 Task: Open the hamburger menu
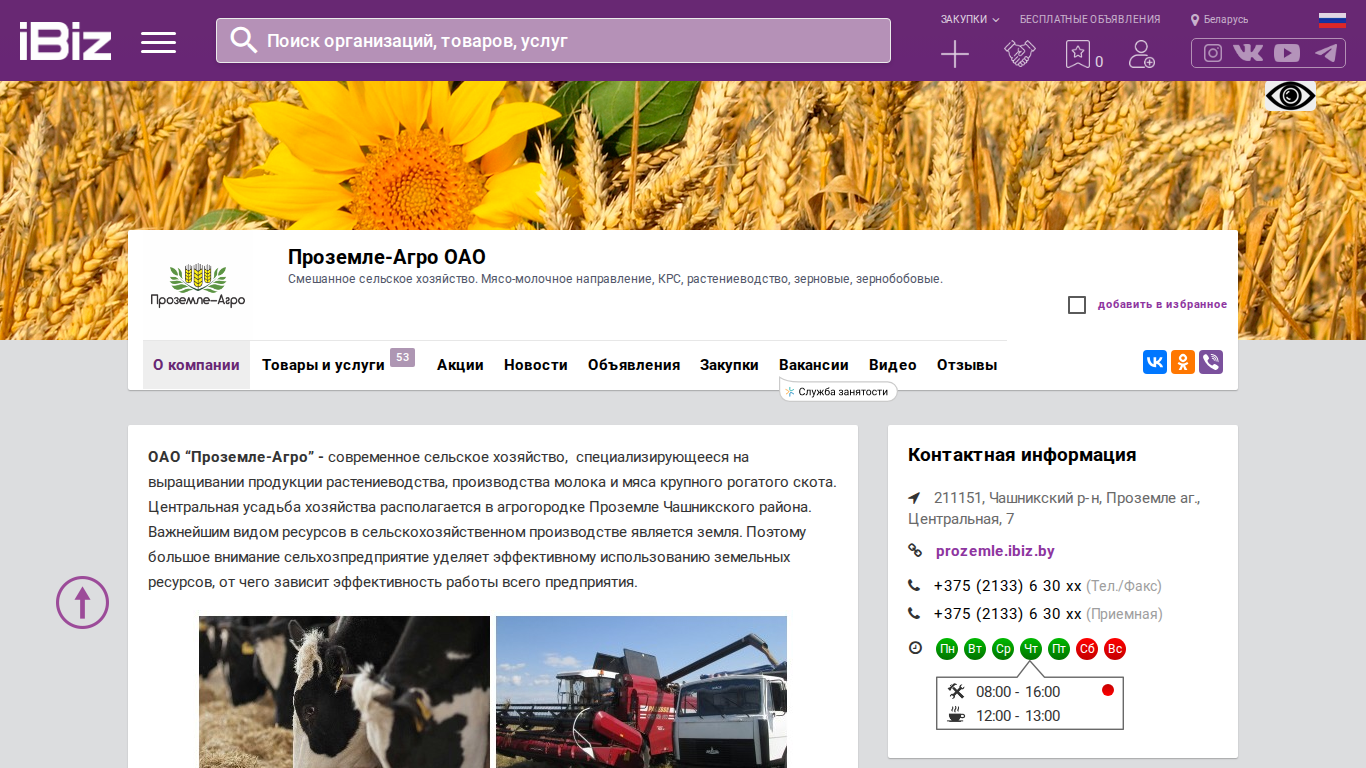click(x=158, y=42)
